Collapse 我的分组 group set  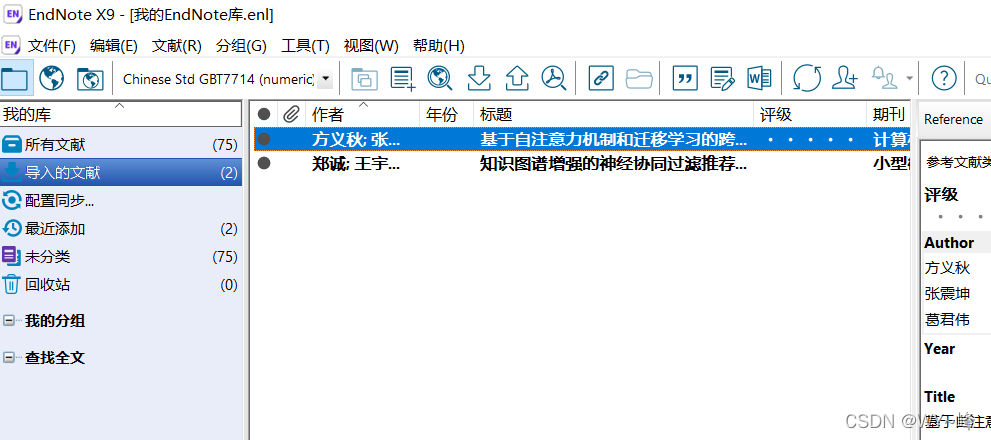[9, 321]
